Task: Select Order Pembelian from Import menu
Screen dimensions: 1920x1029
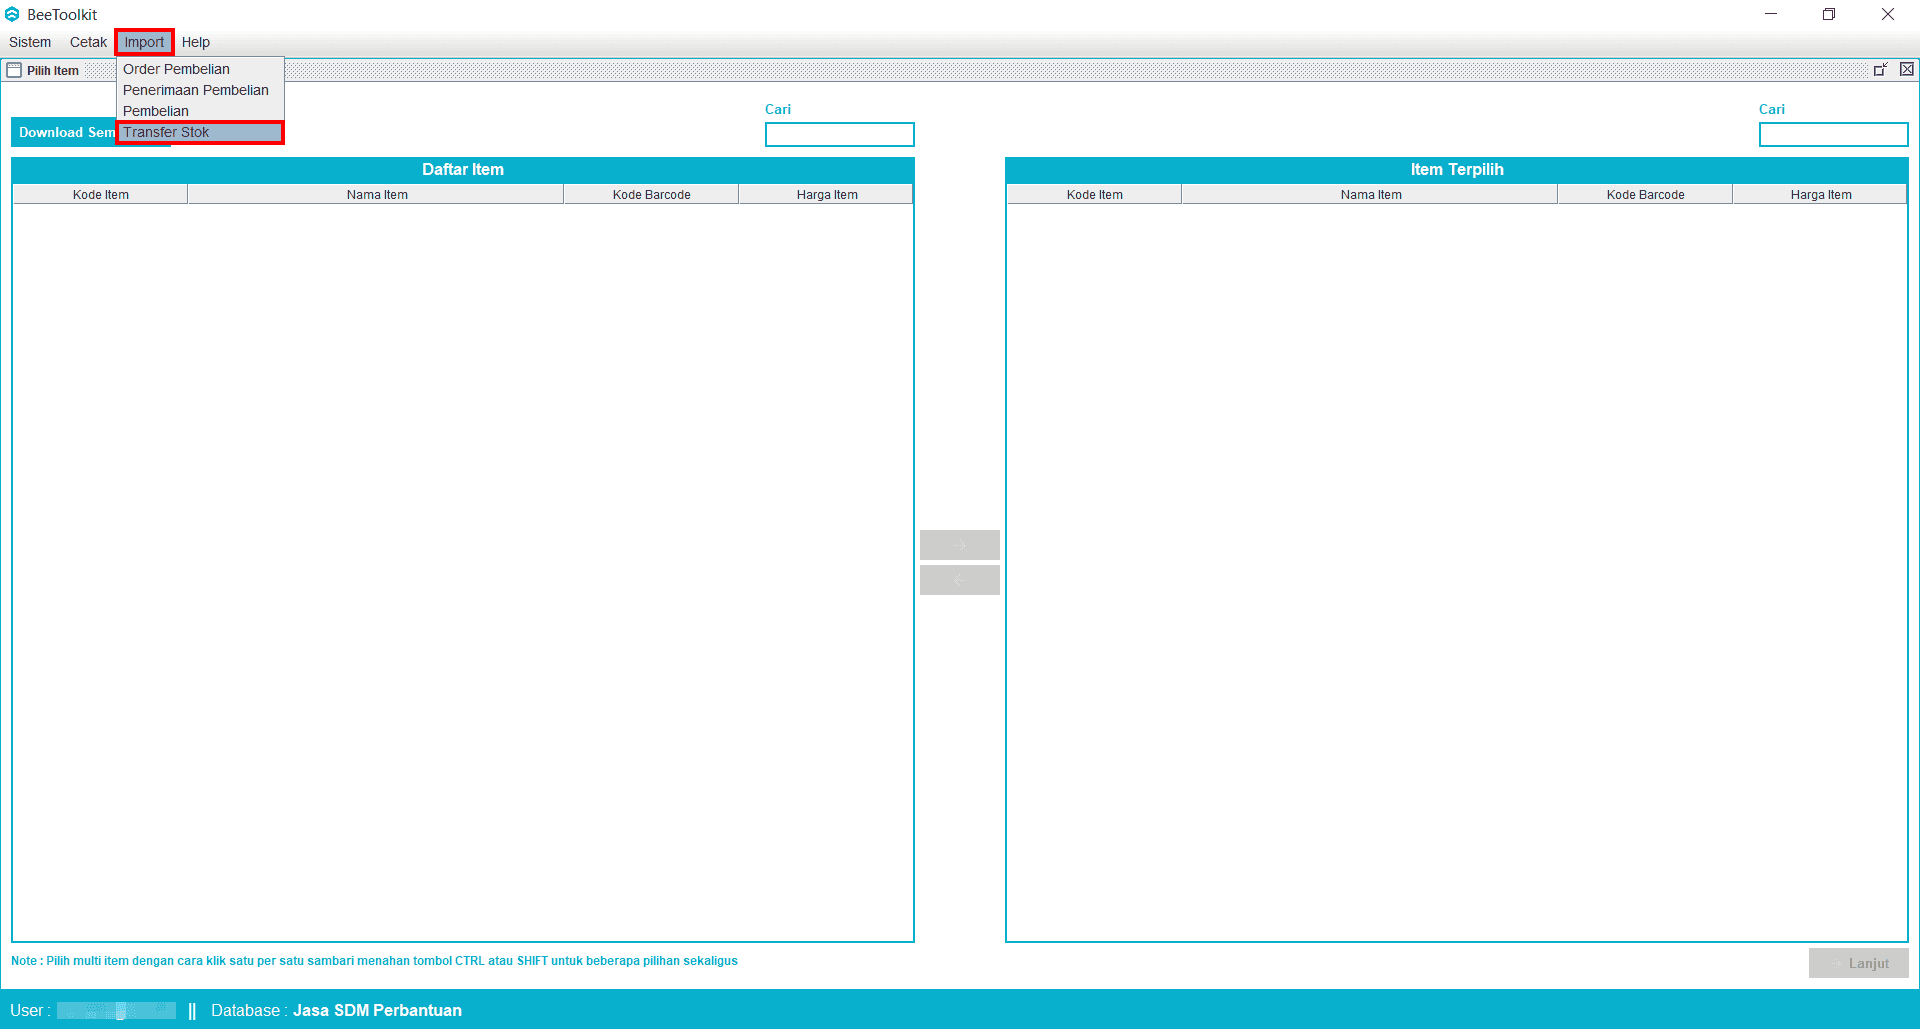Action: [x=176, y=69]
